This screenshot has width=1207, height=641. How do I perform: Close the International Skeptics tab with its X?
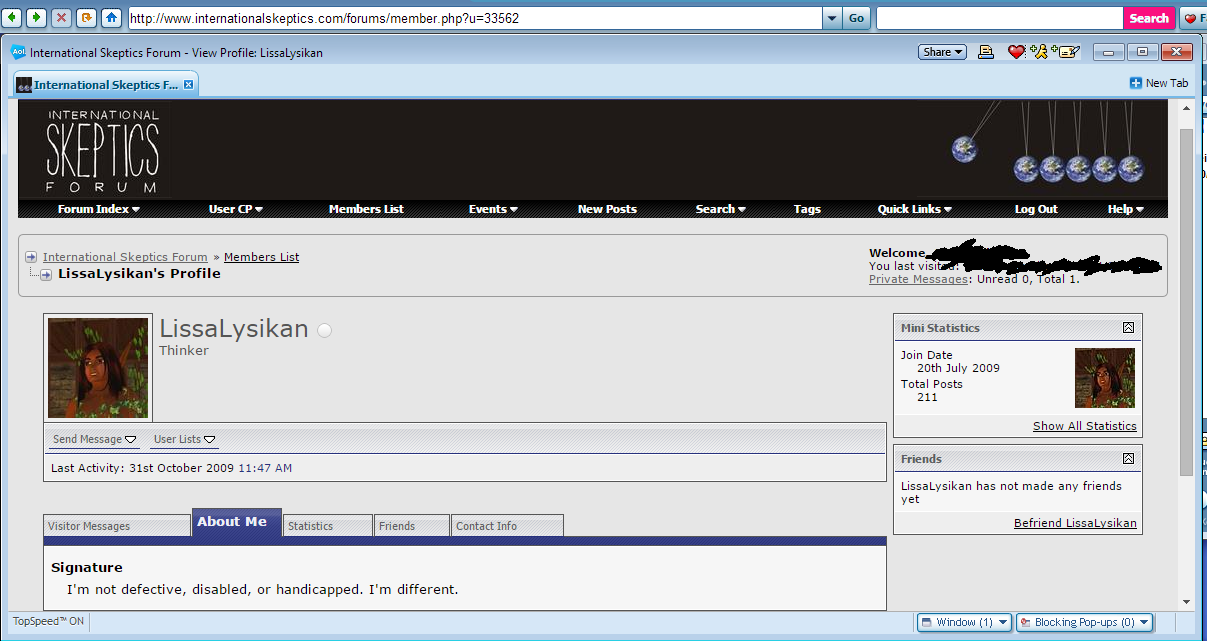click(188, 85)
